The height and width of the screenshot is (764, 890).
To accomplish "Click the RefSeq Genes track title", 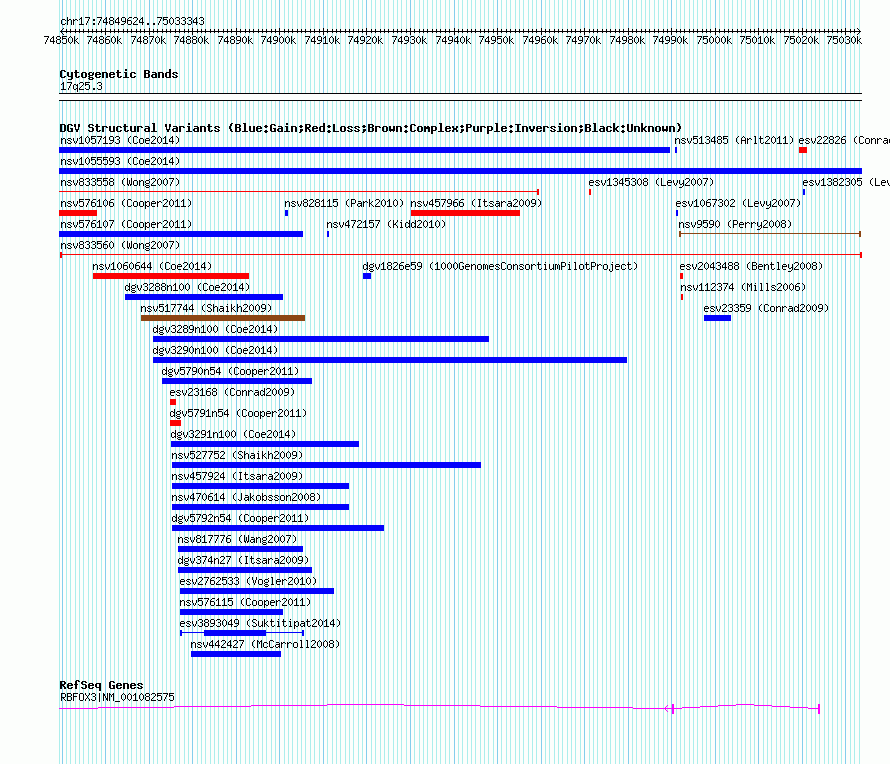I will (x=101, y=685).
